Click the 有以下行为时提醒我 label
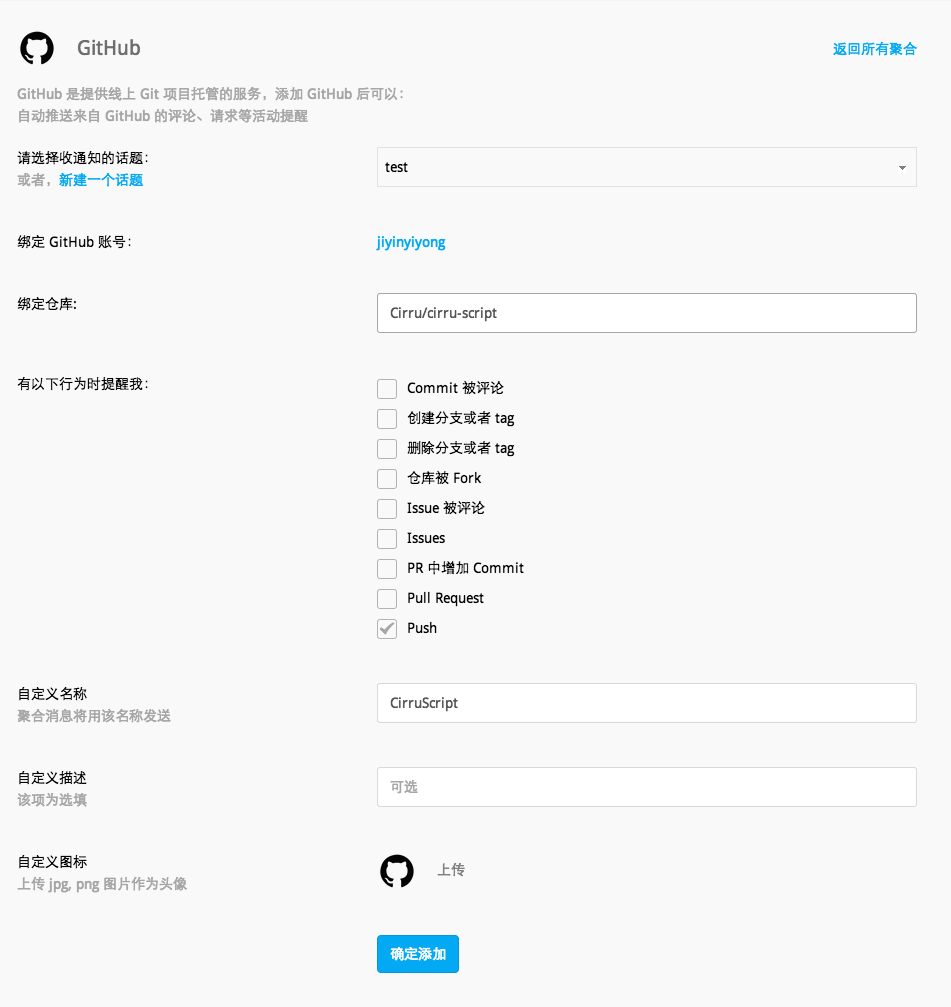951x1007 pixels. click(83, 384)
